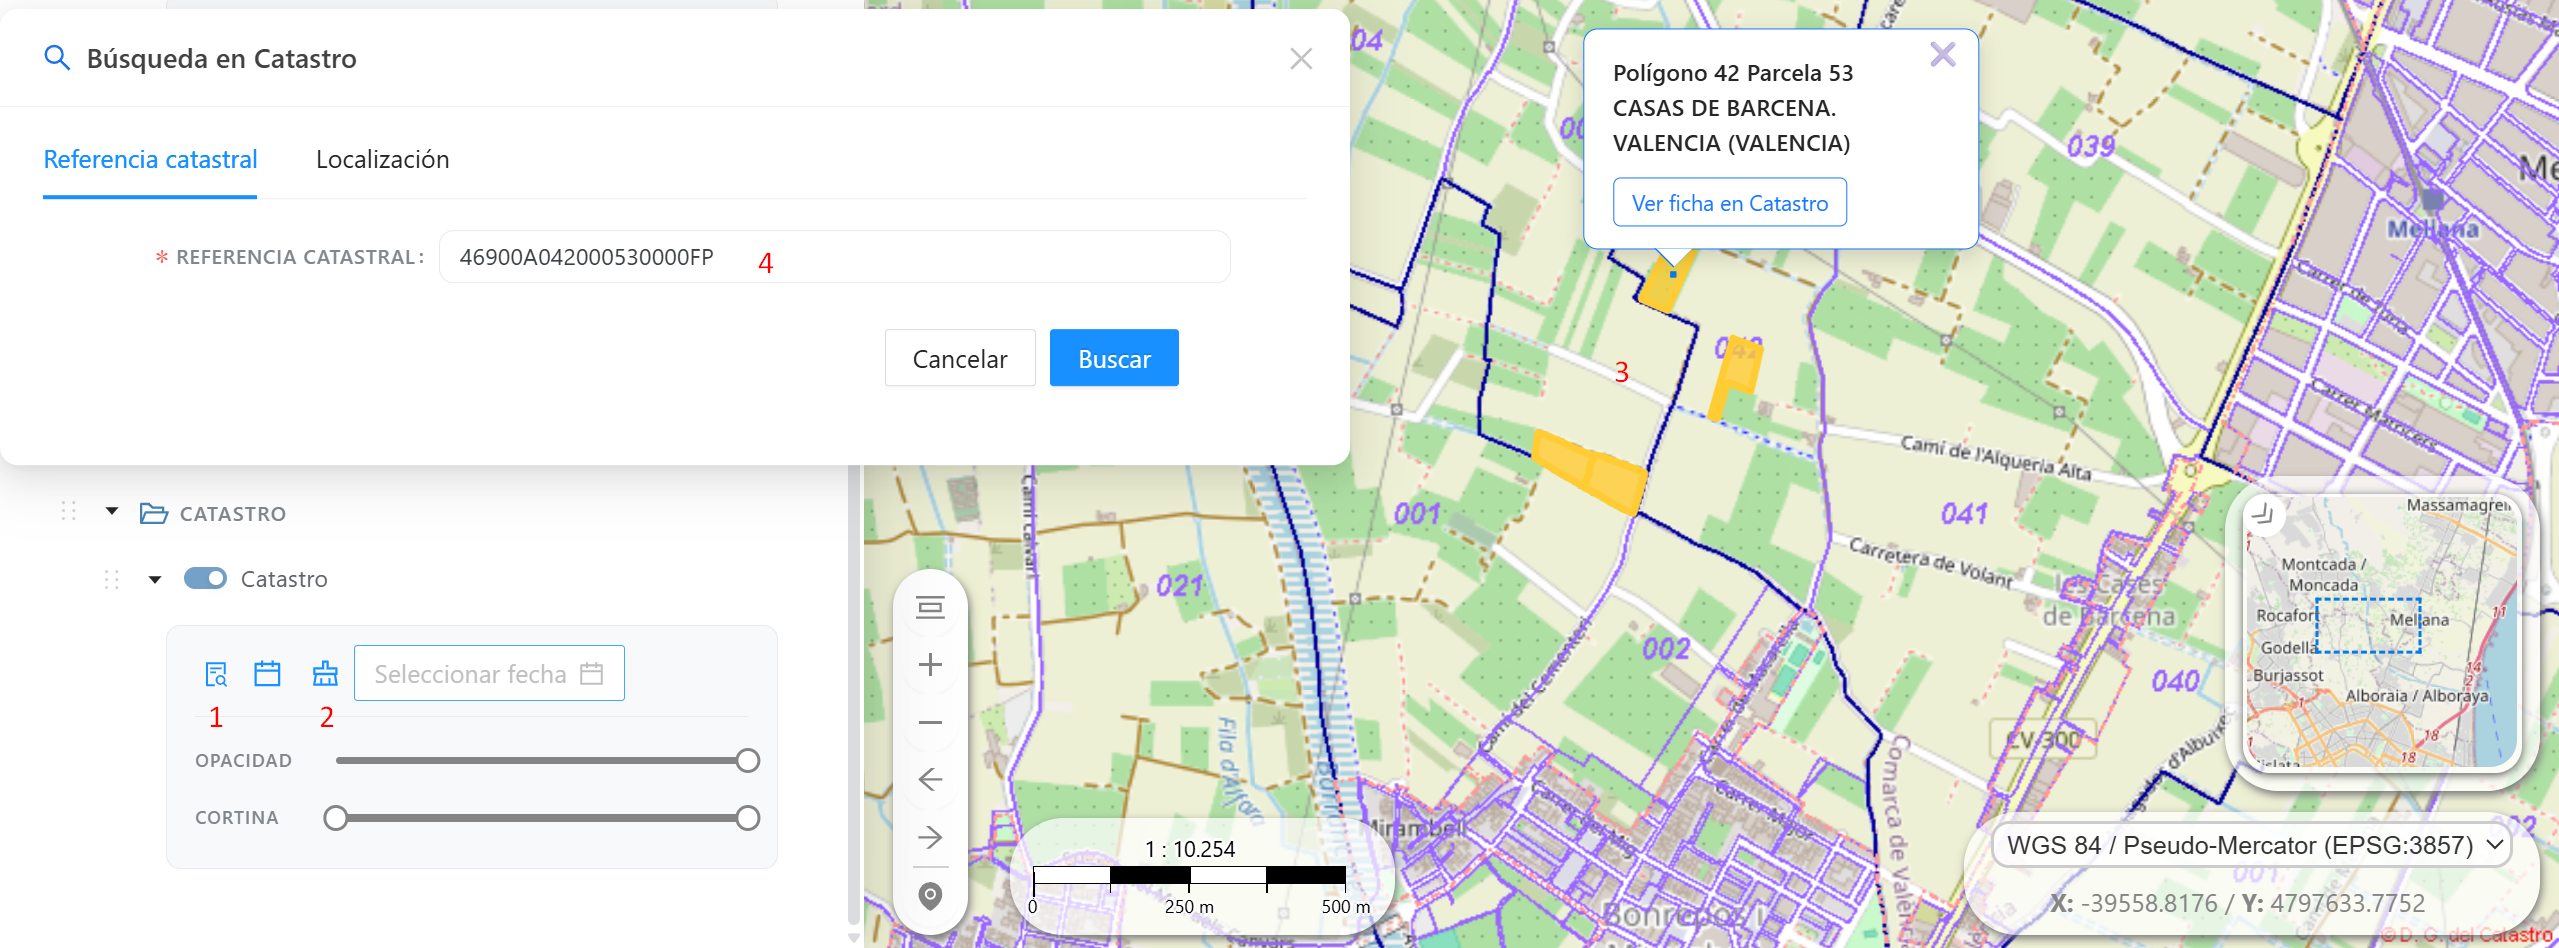Switch to the Localización tab
This screenshot has width=2559, height=948.
[382, 160]
